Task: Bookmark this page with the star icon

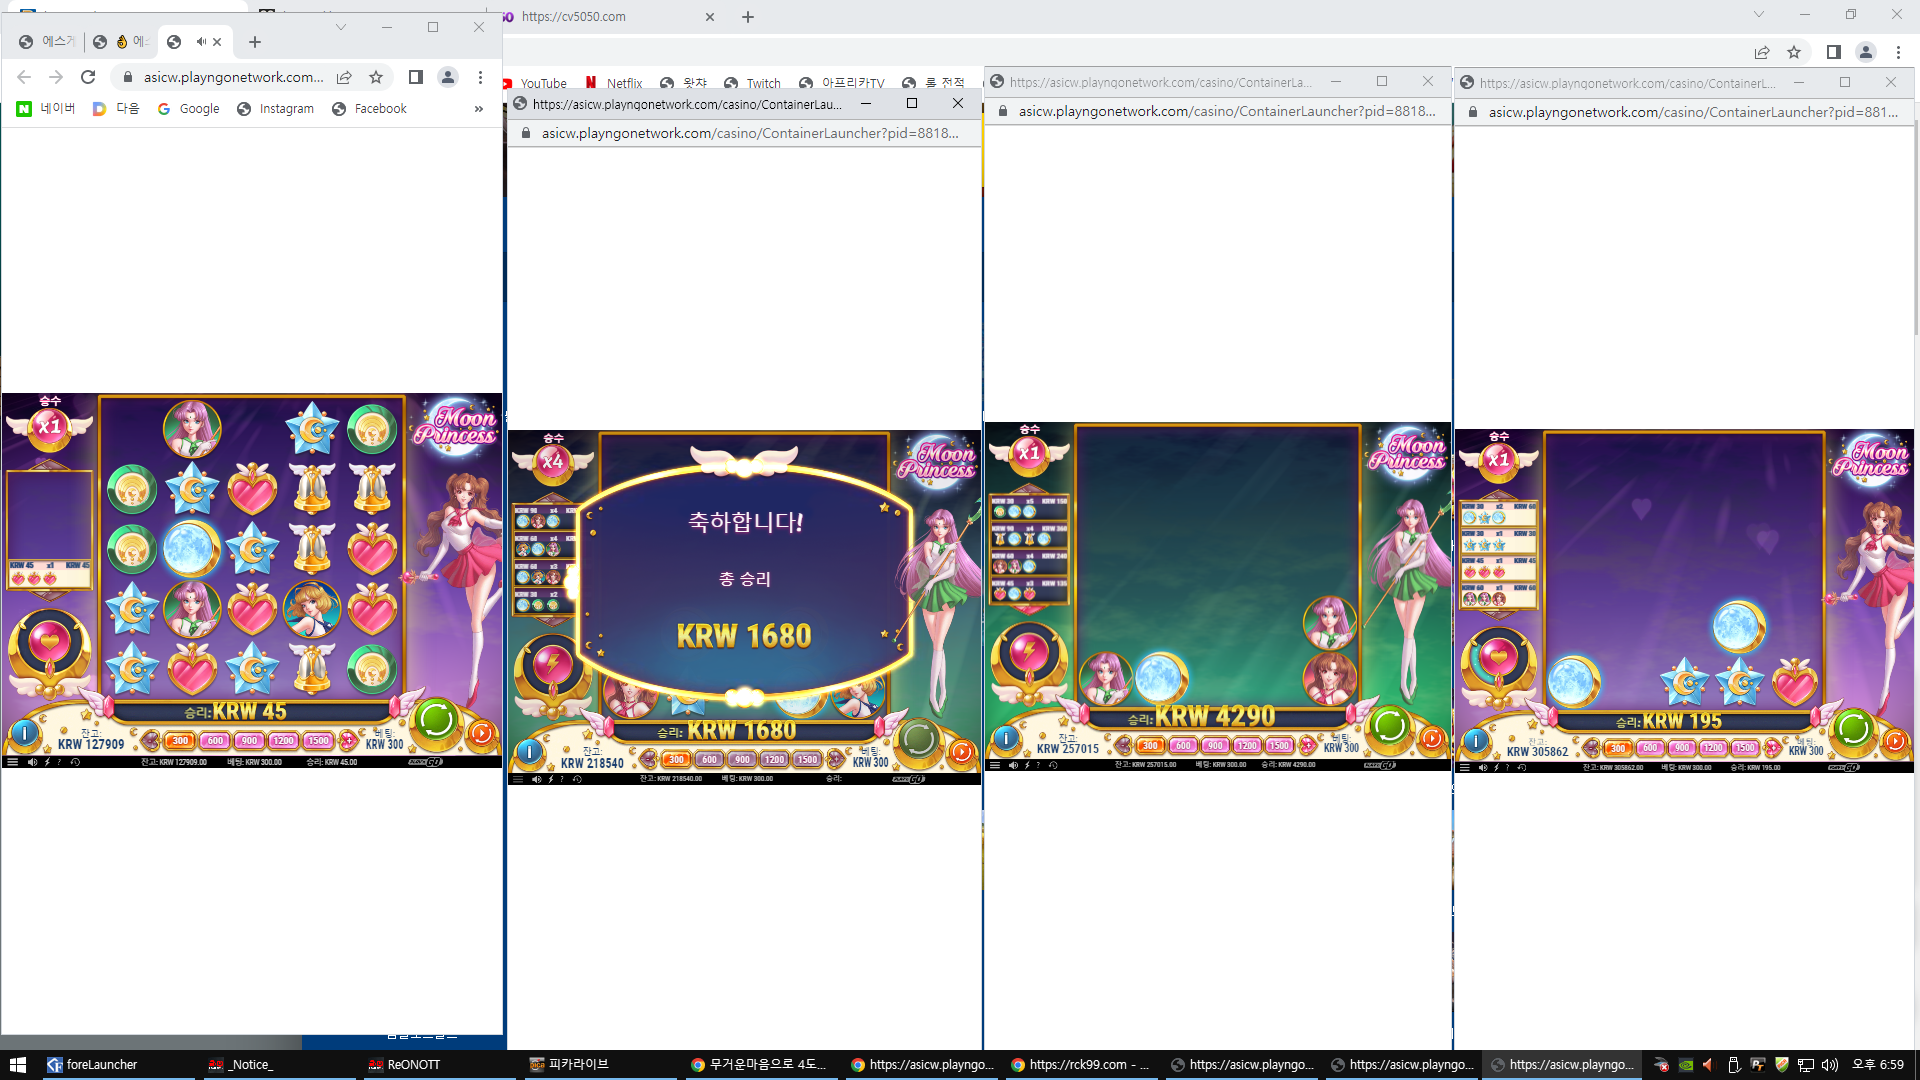Action: 376,77
